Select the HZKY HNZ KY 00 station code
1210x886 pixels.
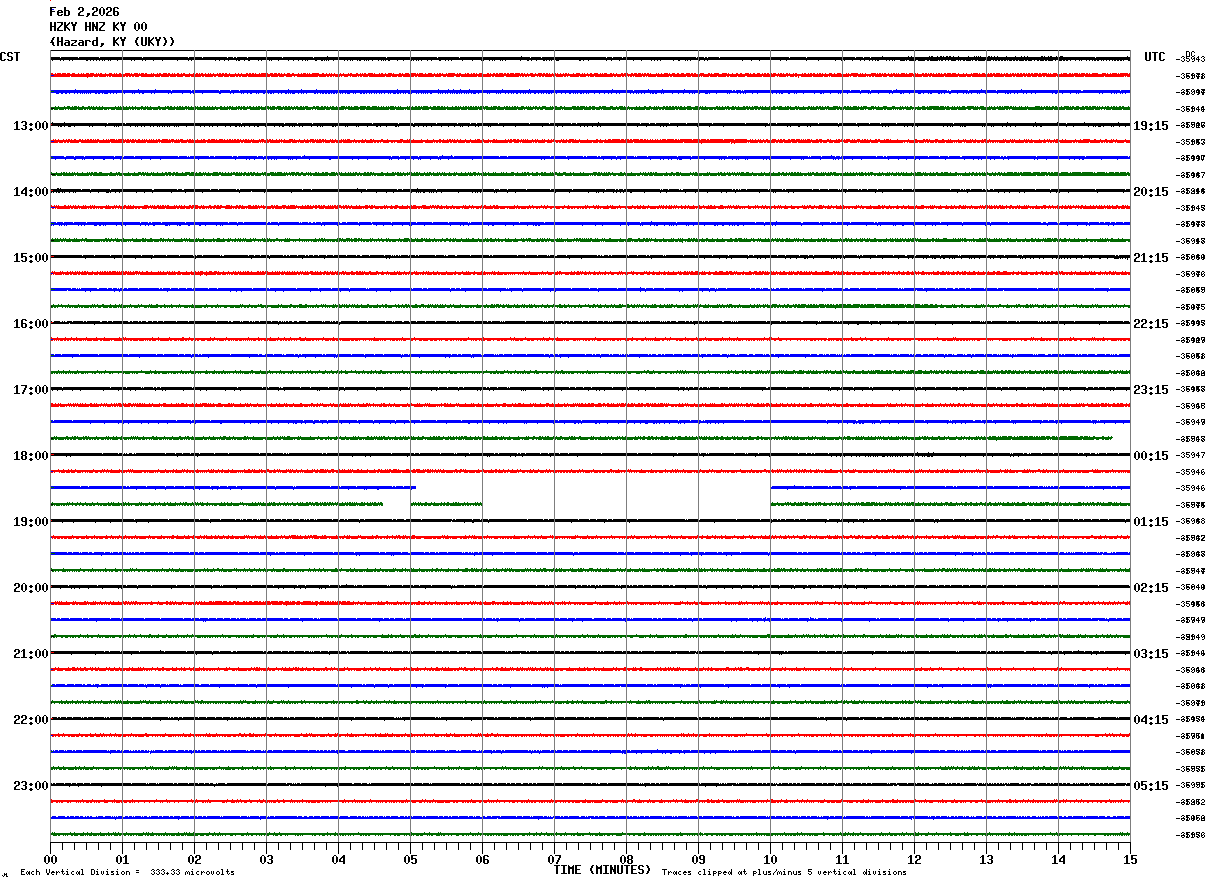pos(98,27)
